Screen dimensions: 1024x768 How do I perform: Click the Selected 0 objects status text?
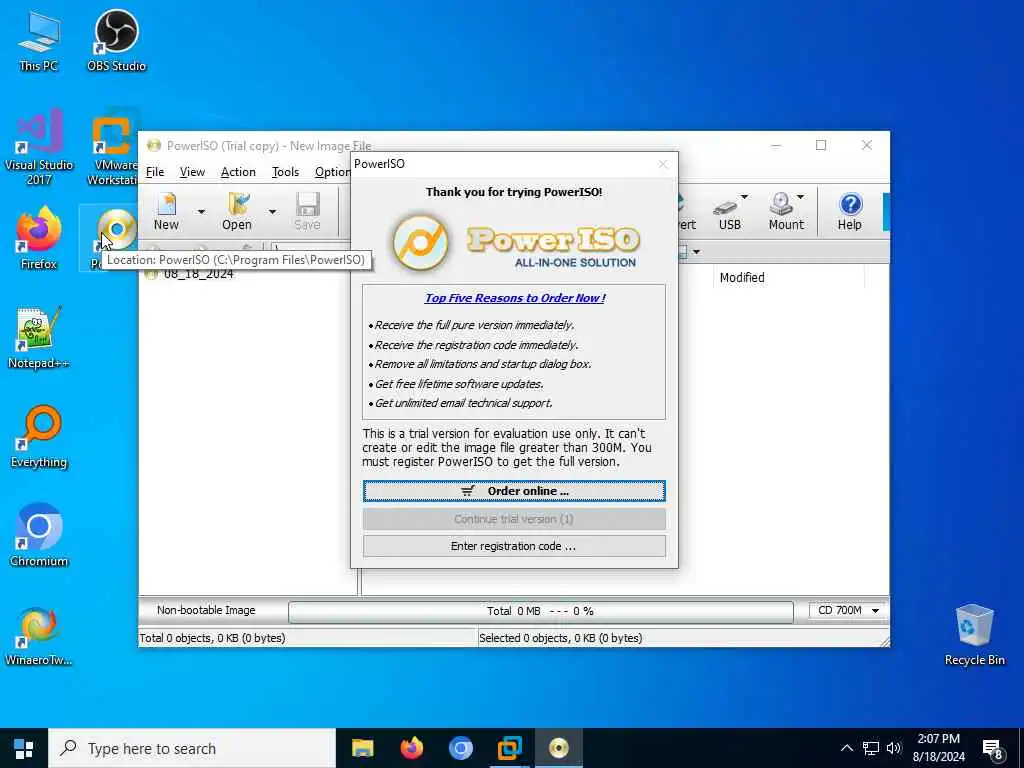click(x=560, y=638)
